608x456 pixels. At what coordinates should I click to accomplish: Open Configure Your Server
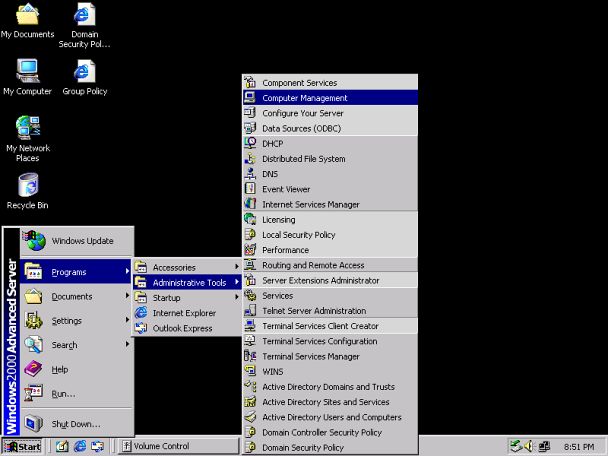coord(330,113)
